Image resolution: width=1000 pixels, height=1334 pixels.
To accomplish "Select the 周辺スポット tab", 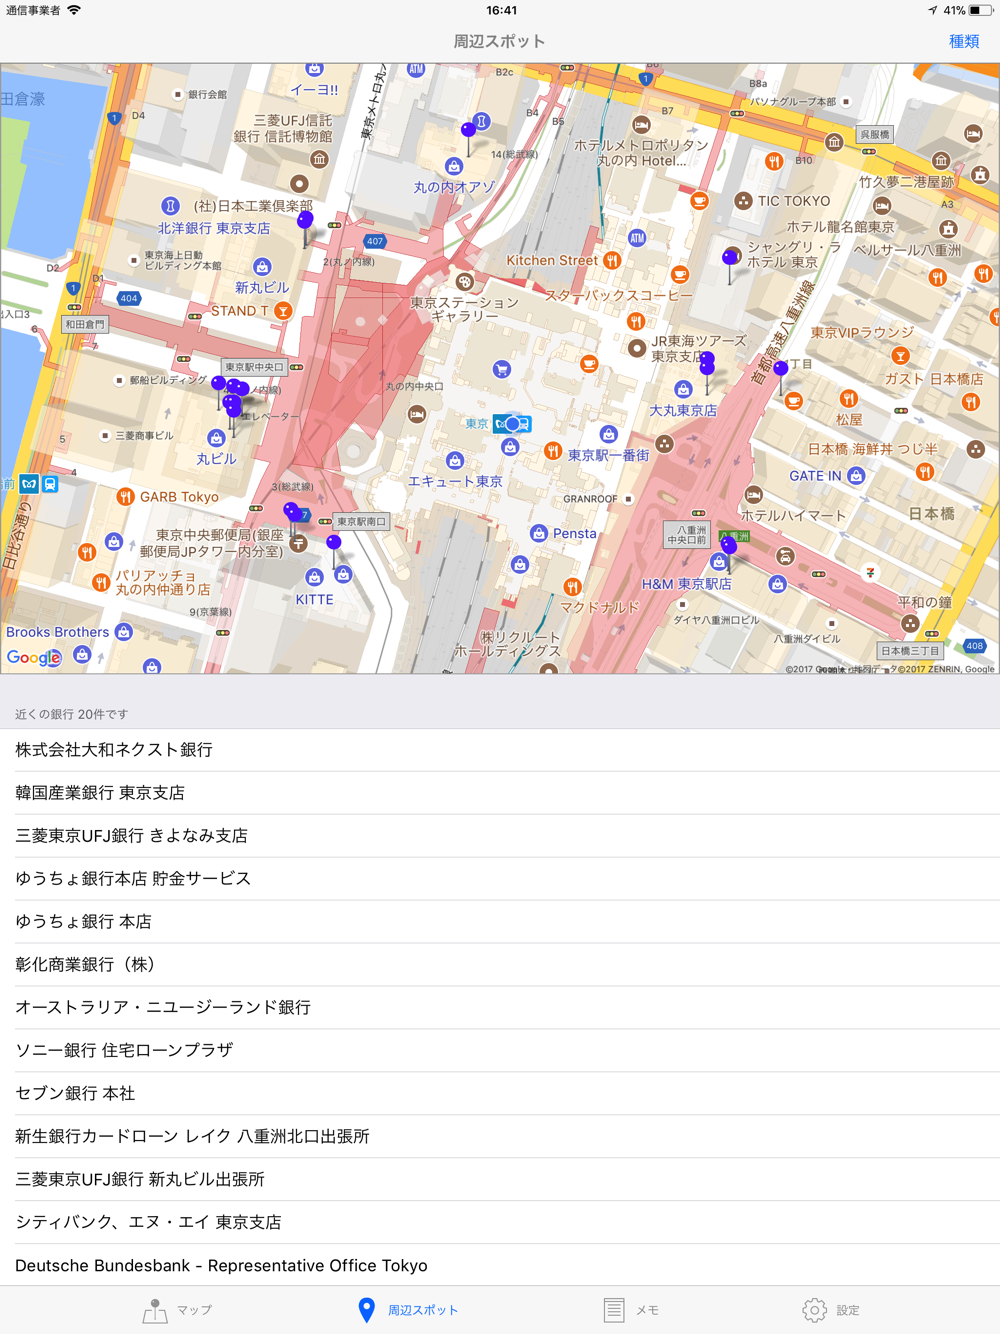I will pos(407,1310).
